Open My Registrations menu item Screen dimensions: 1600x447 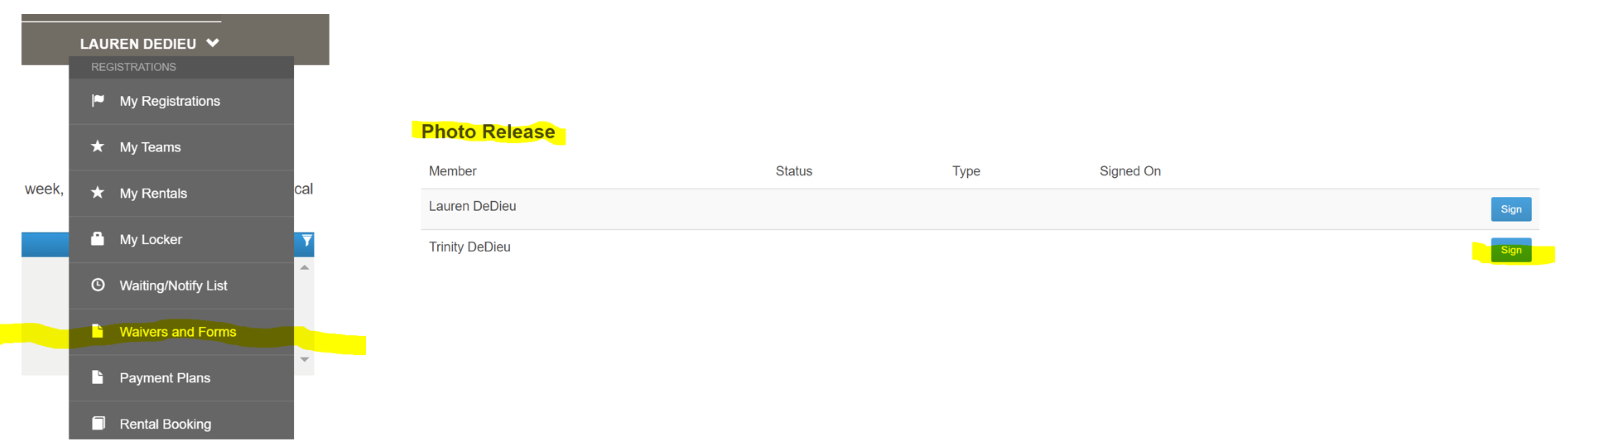coord(170,101)
